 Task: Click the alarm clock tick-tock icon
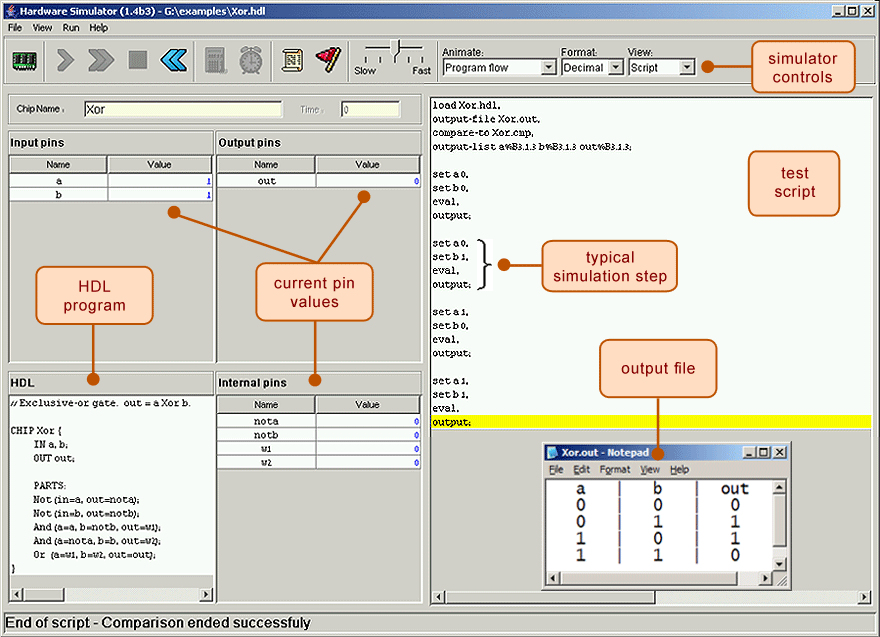tap(250, 61)
